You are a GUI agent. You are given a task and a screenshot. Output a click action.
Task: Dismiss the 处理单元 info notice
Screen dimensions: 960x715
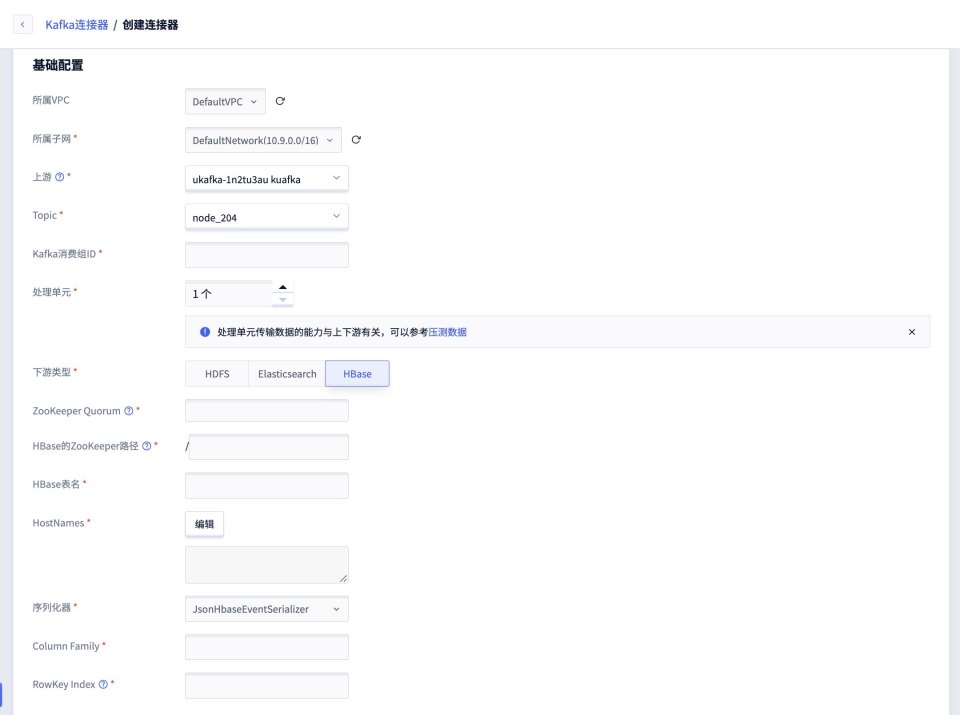[911, 332]
